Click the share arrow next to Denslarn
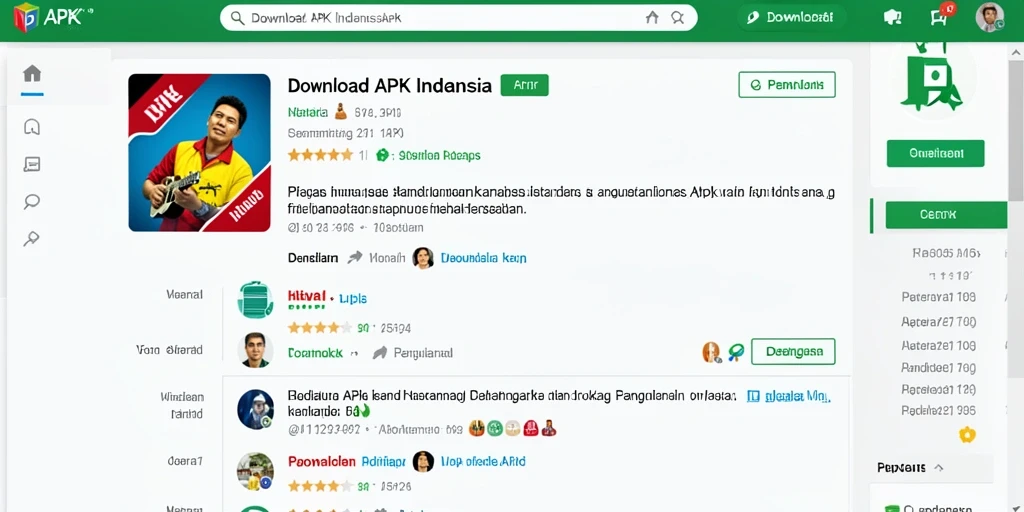The height and width of the screenshot is (512, 1024). [355, 257]
